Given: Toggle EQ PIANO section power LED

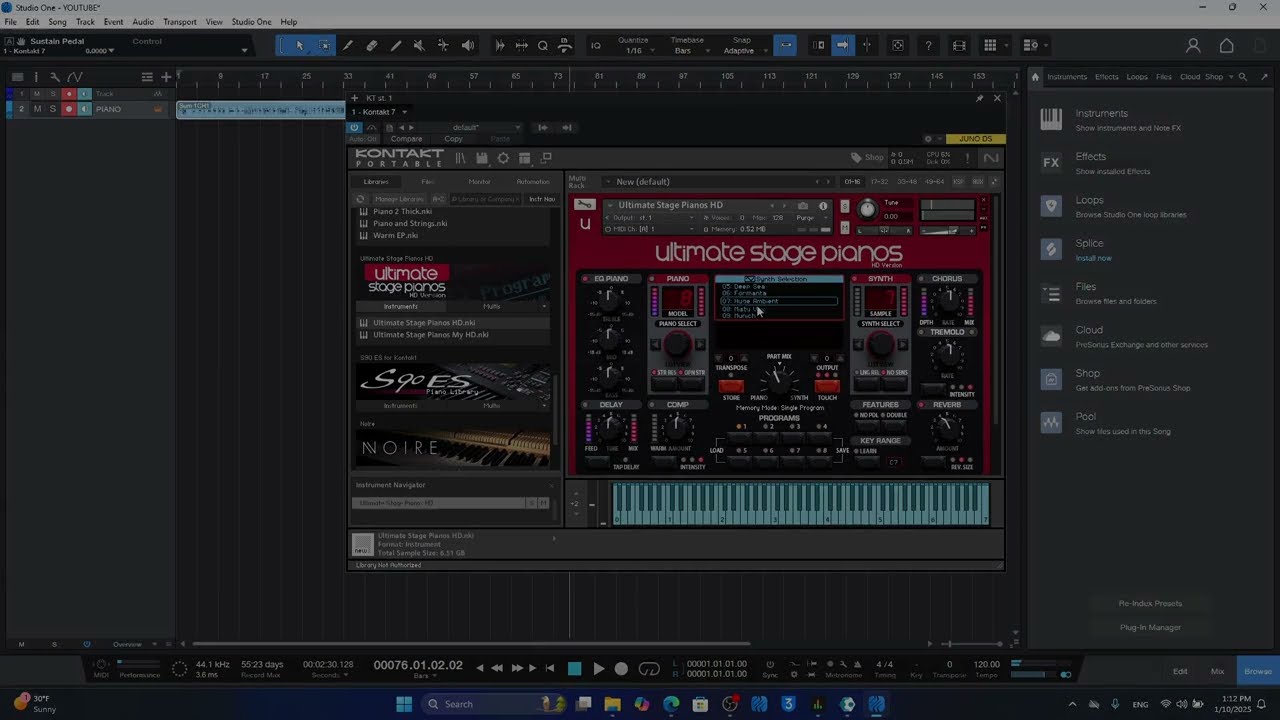Looking at the screenshot, I should [586, 279].
